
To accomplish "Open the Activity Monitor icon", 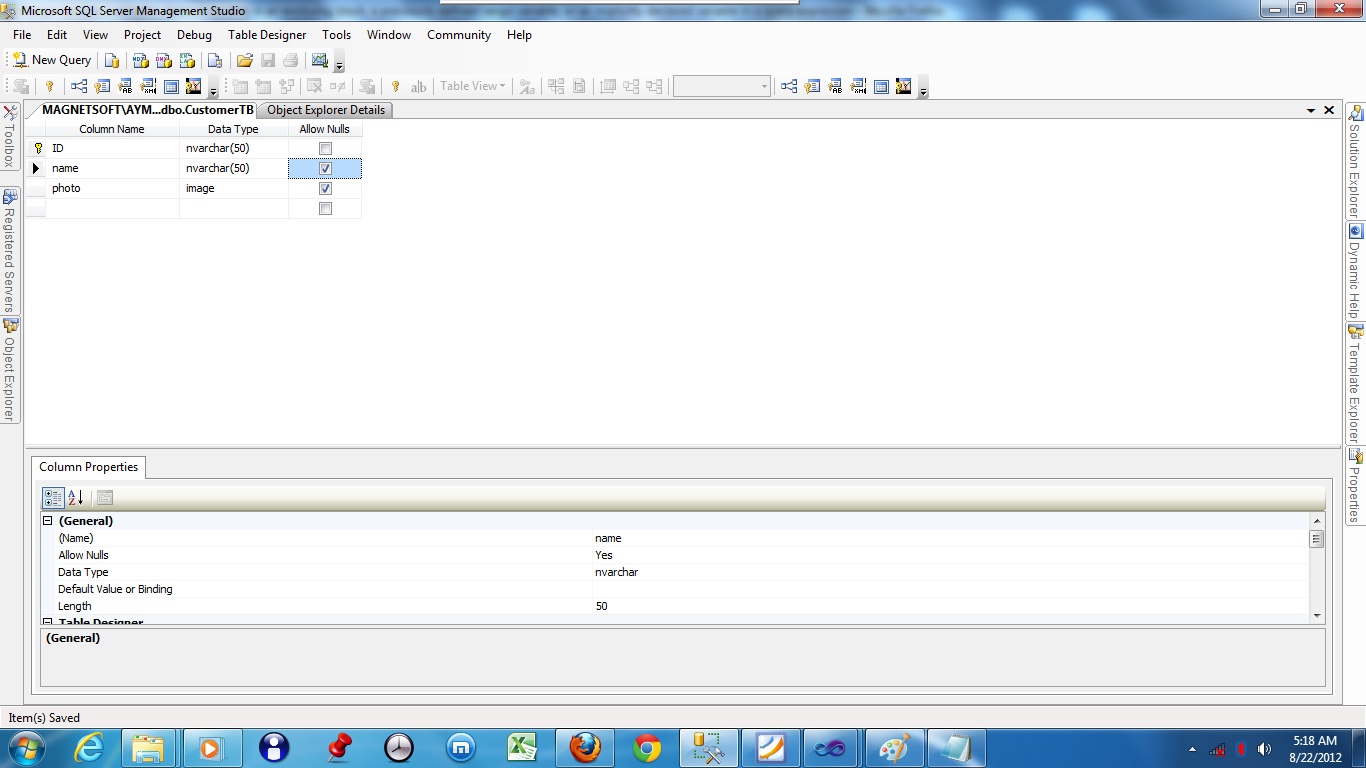I will point(319,60).
